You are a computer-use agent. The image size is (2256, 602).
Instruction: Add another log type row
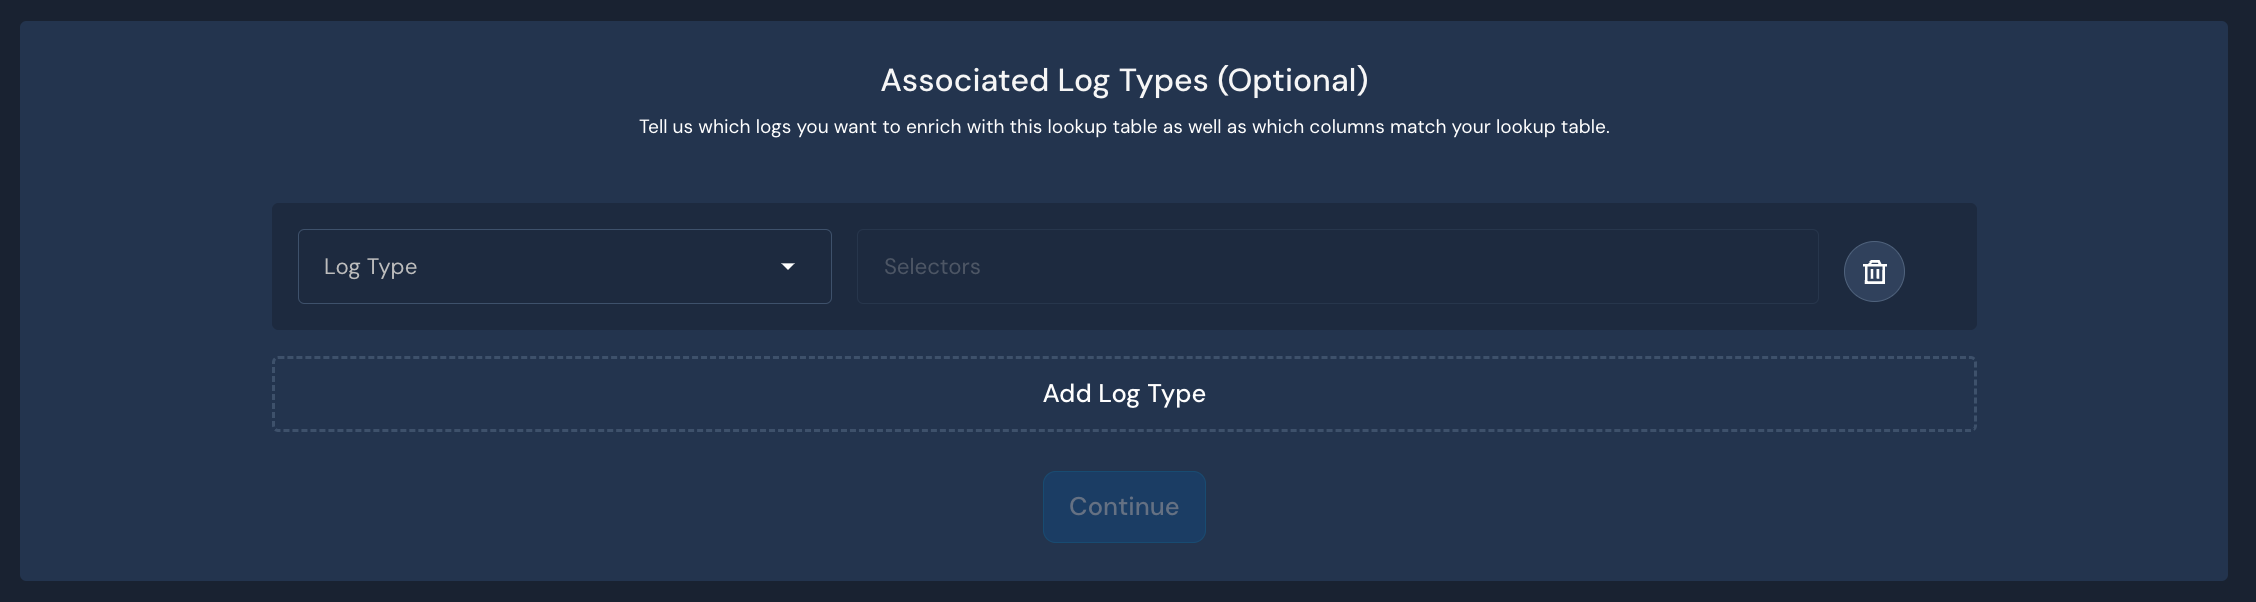1124,393
